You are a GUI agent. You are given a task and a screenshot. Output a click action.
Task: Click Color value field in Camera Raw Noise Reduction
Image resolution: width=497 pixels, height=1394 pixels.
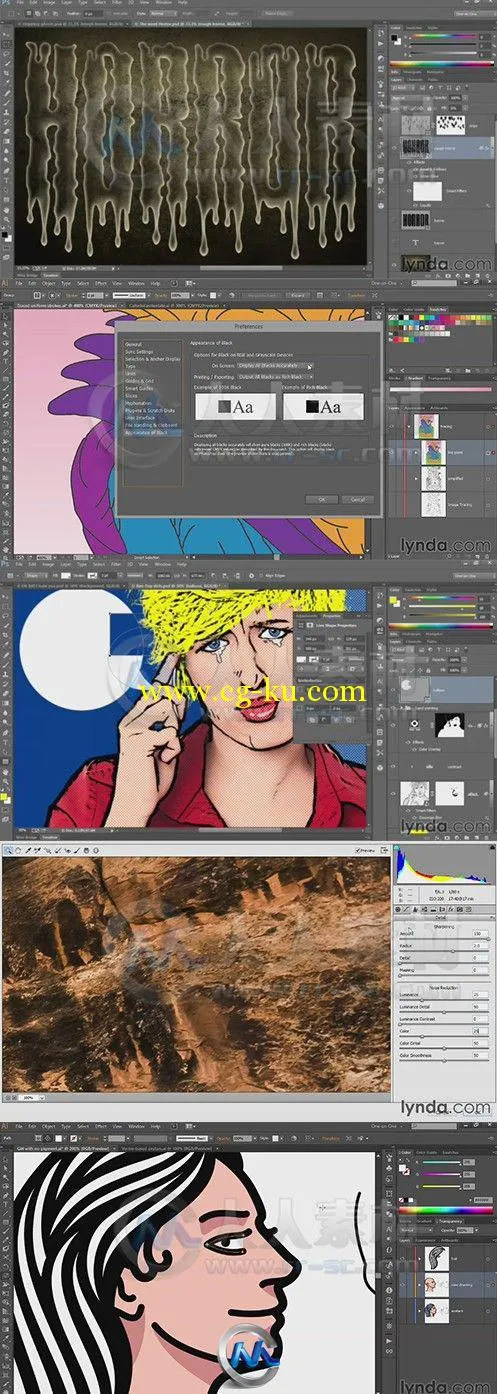click(x=480, y=1031)
